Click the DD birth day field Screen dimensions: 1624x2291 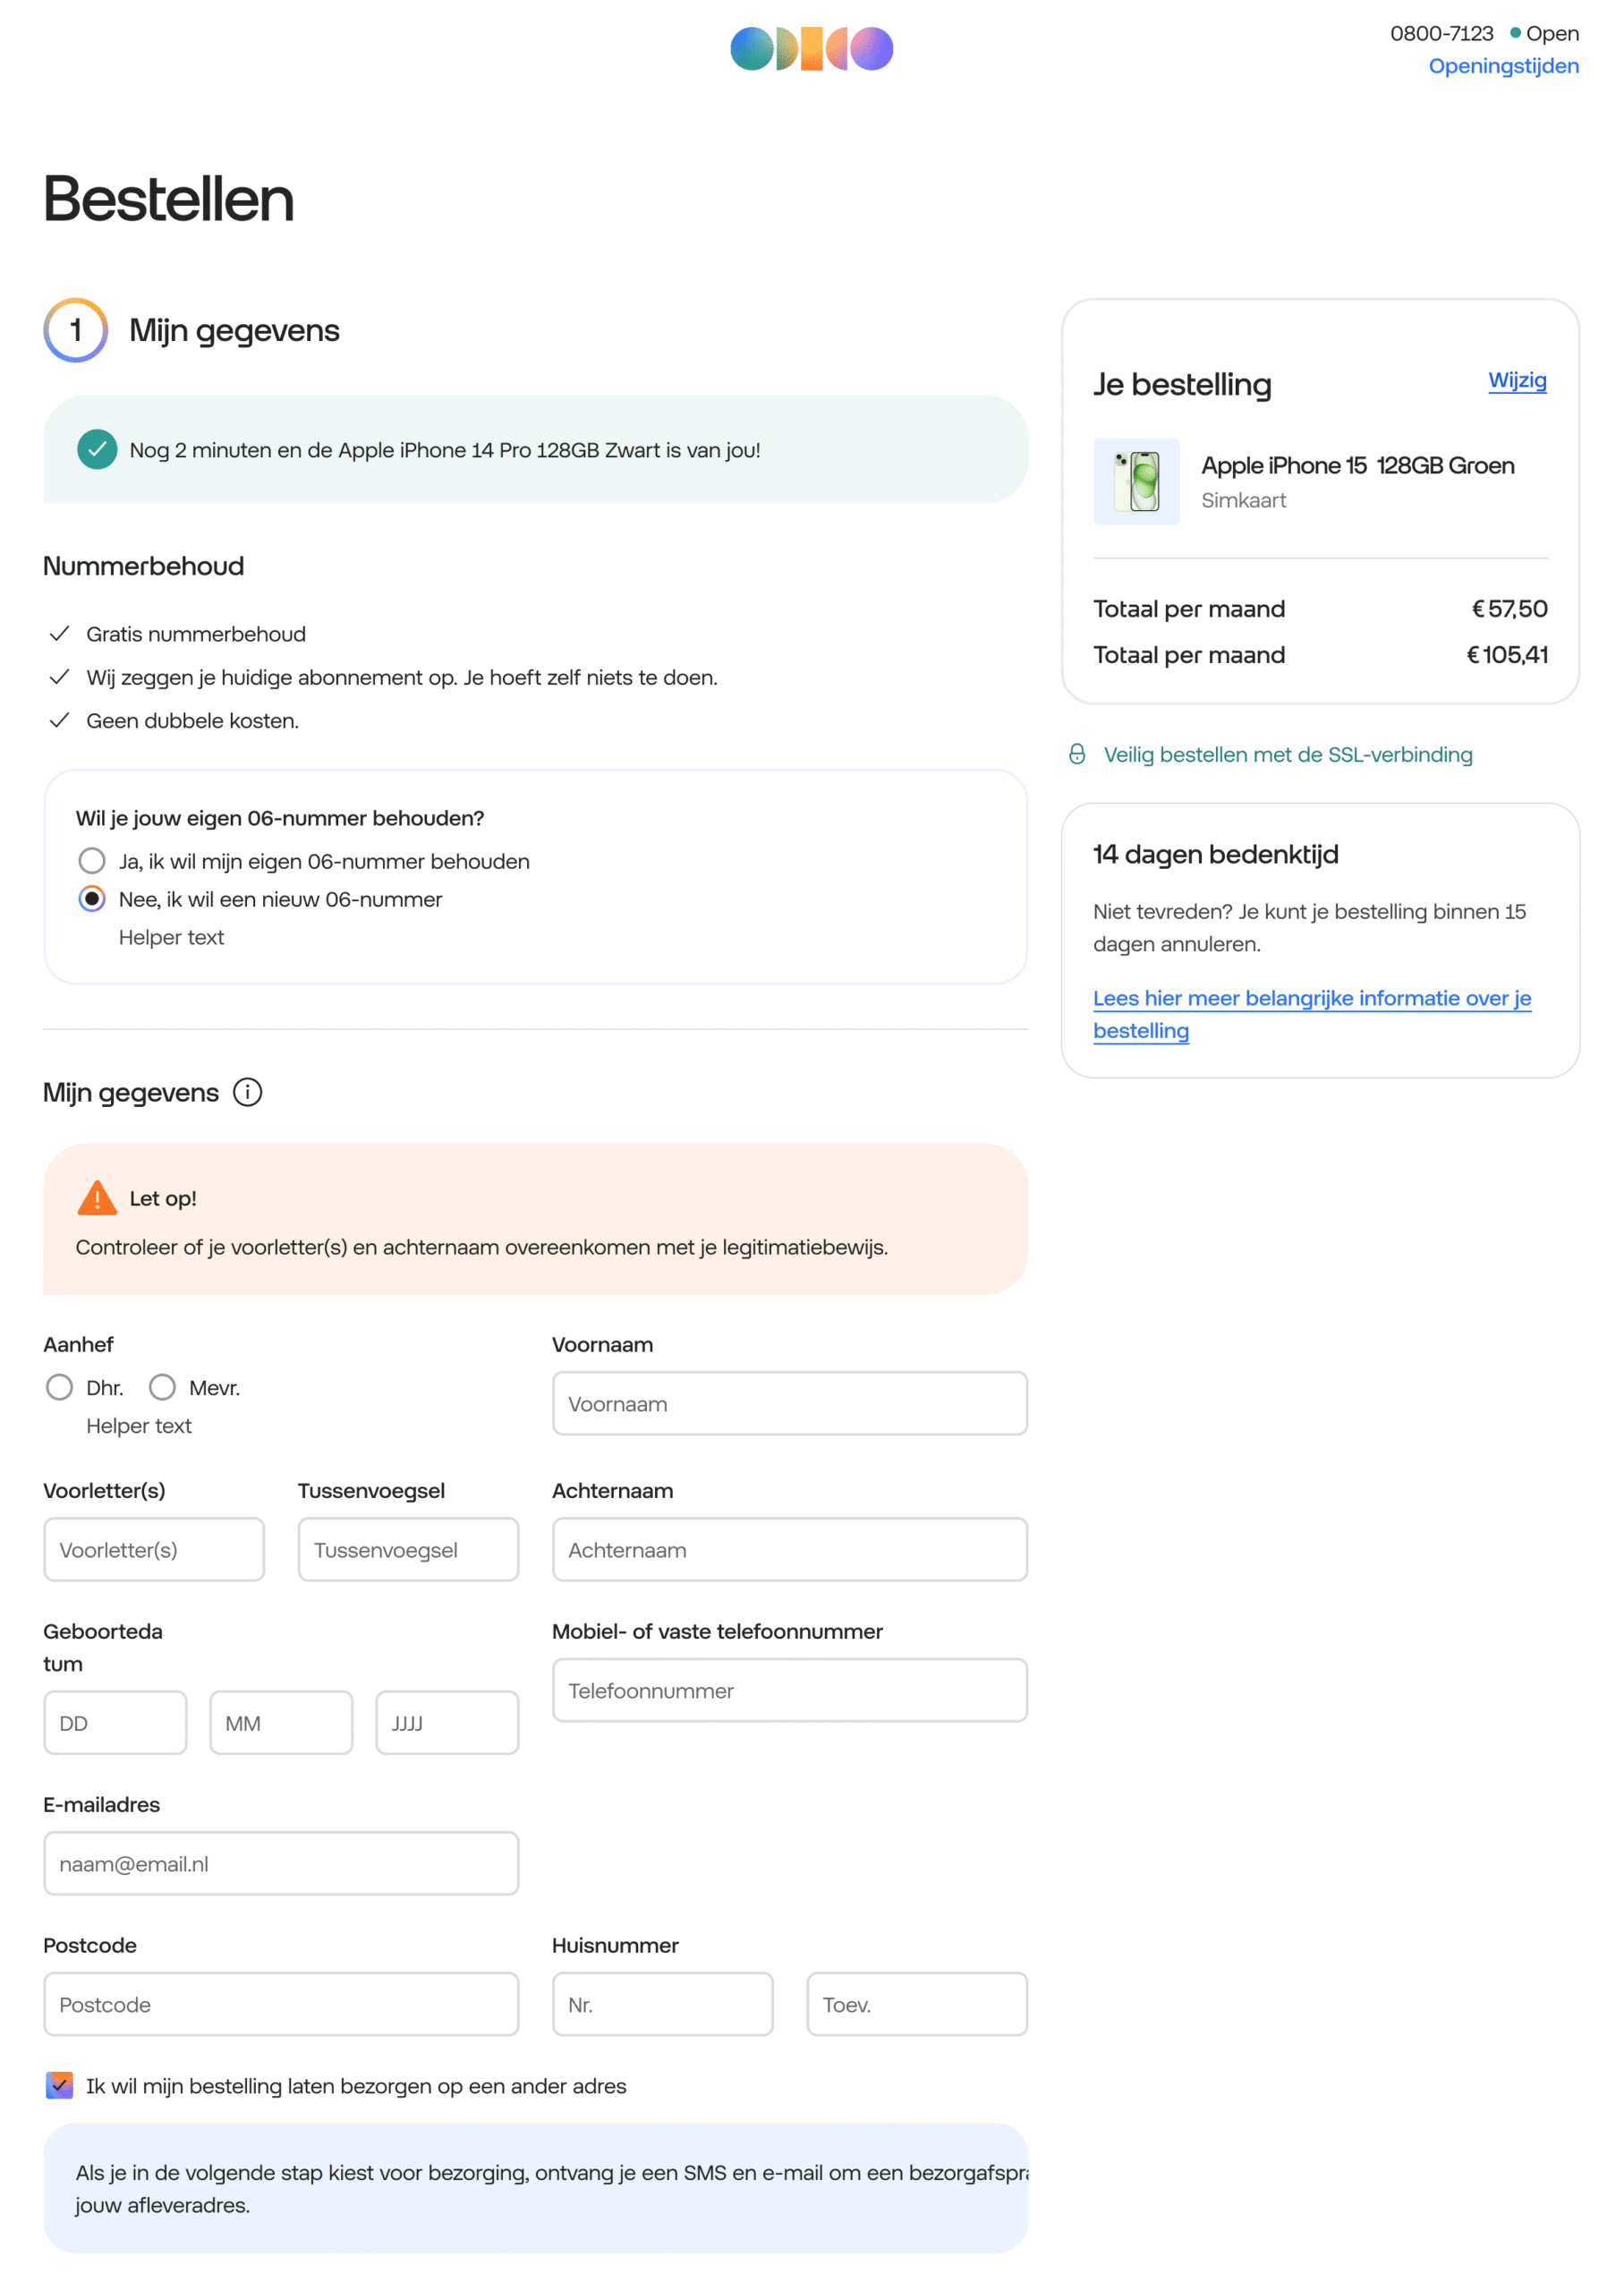point(115,1722)
